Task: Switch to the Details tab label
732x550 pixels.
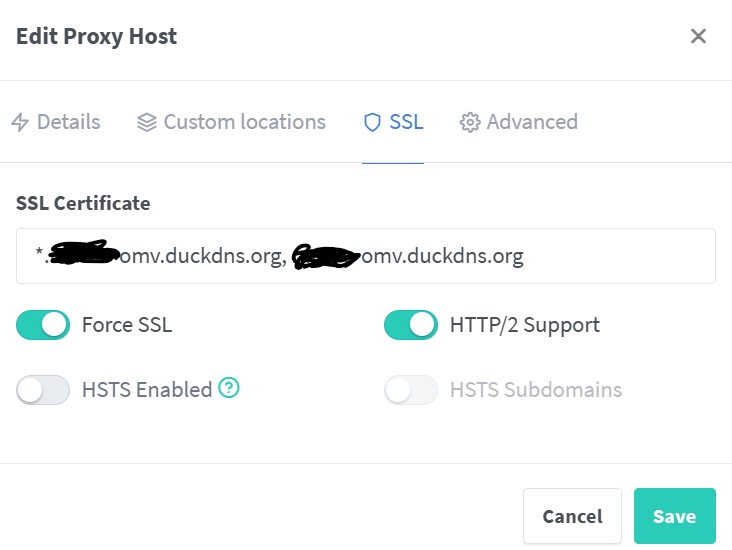Action: pyautogui.click(x=68, y=122)
